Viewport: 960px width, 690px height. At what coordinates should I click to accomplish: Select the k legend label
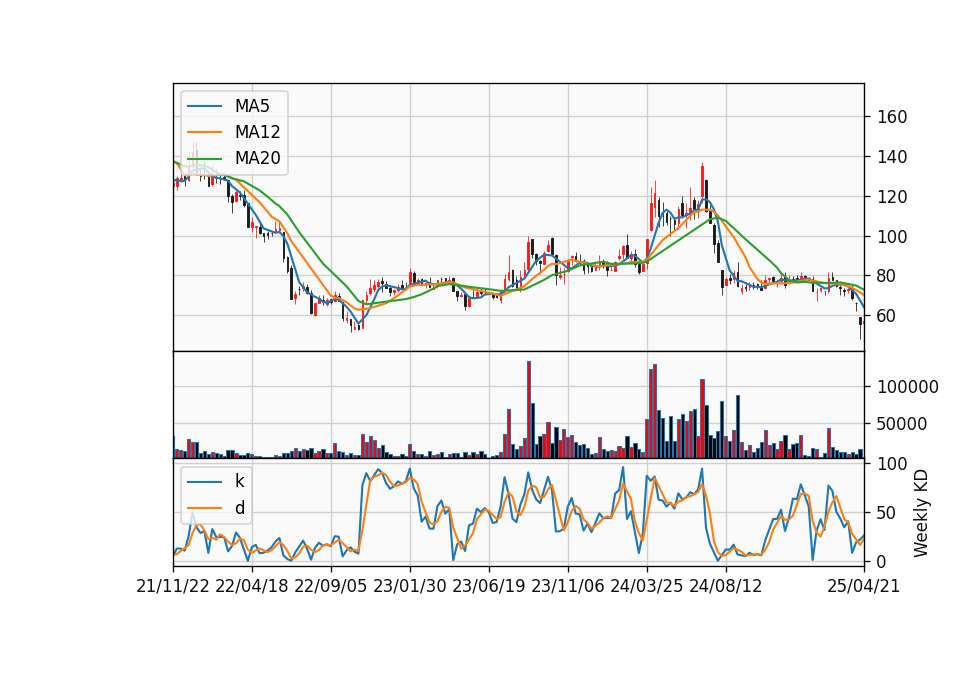239,481
